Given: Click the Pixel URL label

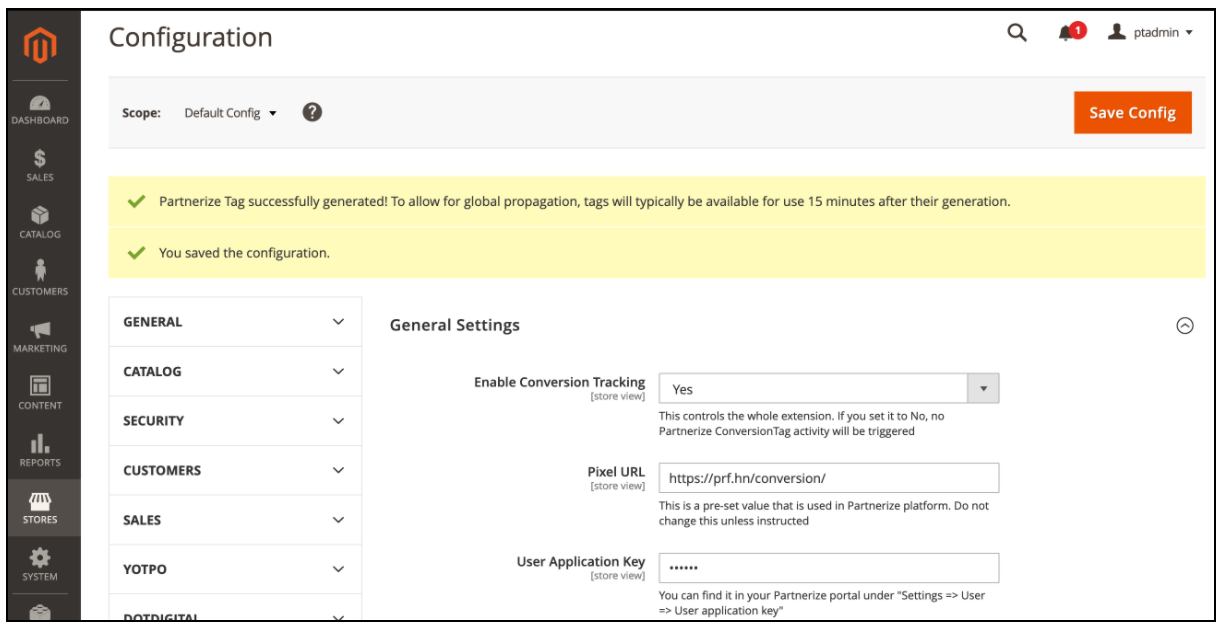Looking at the screenshot, I should click(x=616, y=472).
